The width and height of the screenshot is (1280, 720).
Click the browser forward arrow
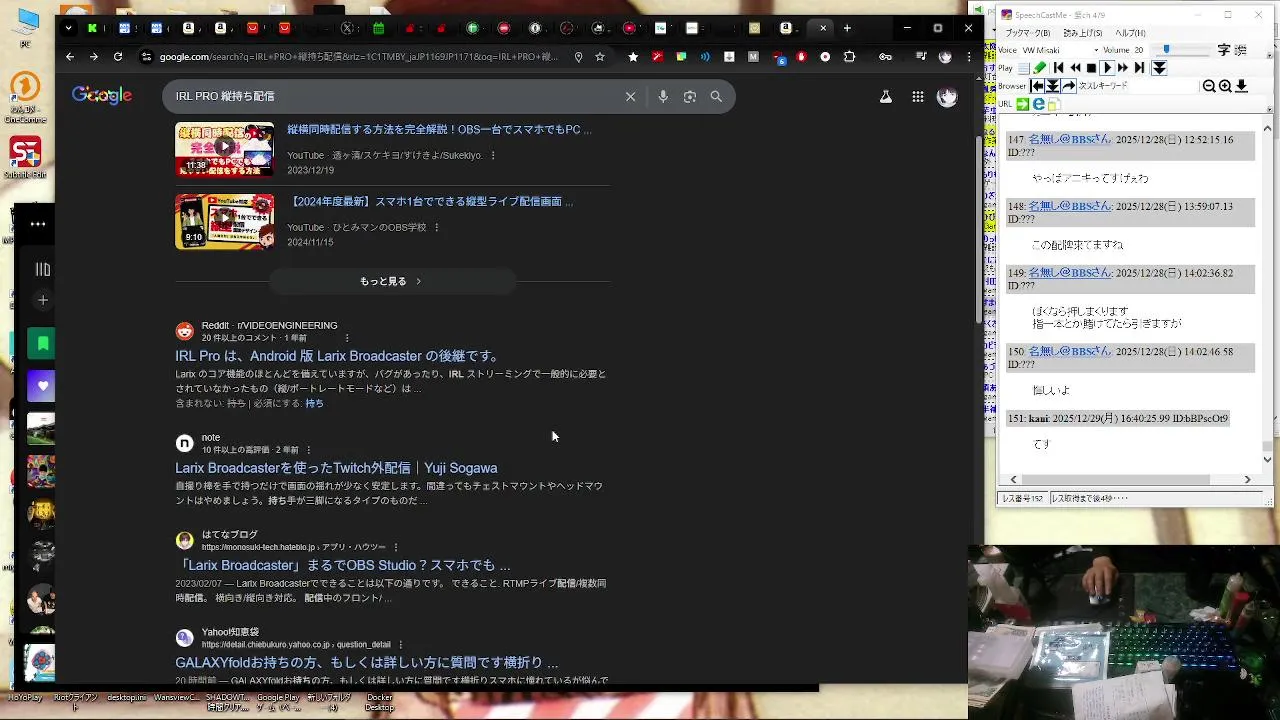[x=94, y=57]
